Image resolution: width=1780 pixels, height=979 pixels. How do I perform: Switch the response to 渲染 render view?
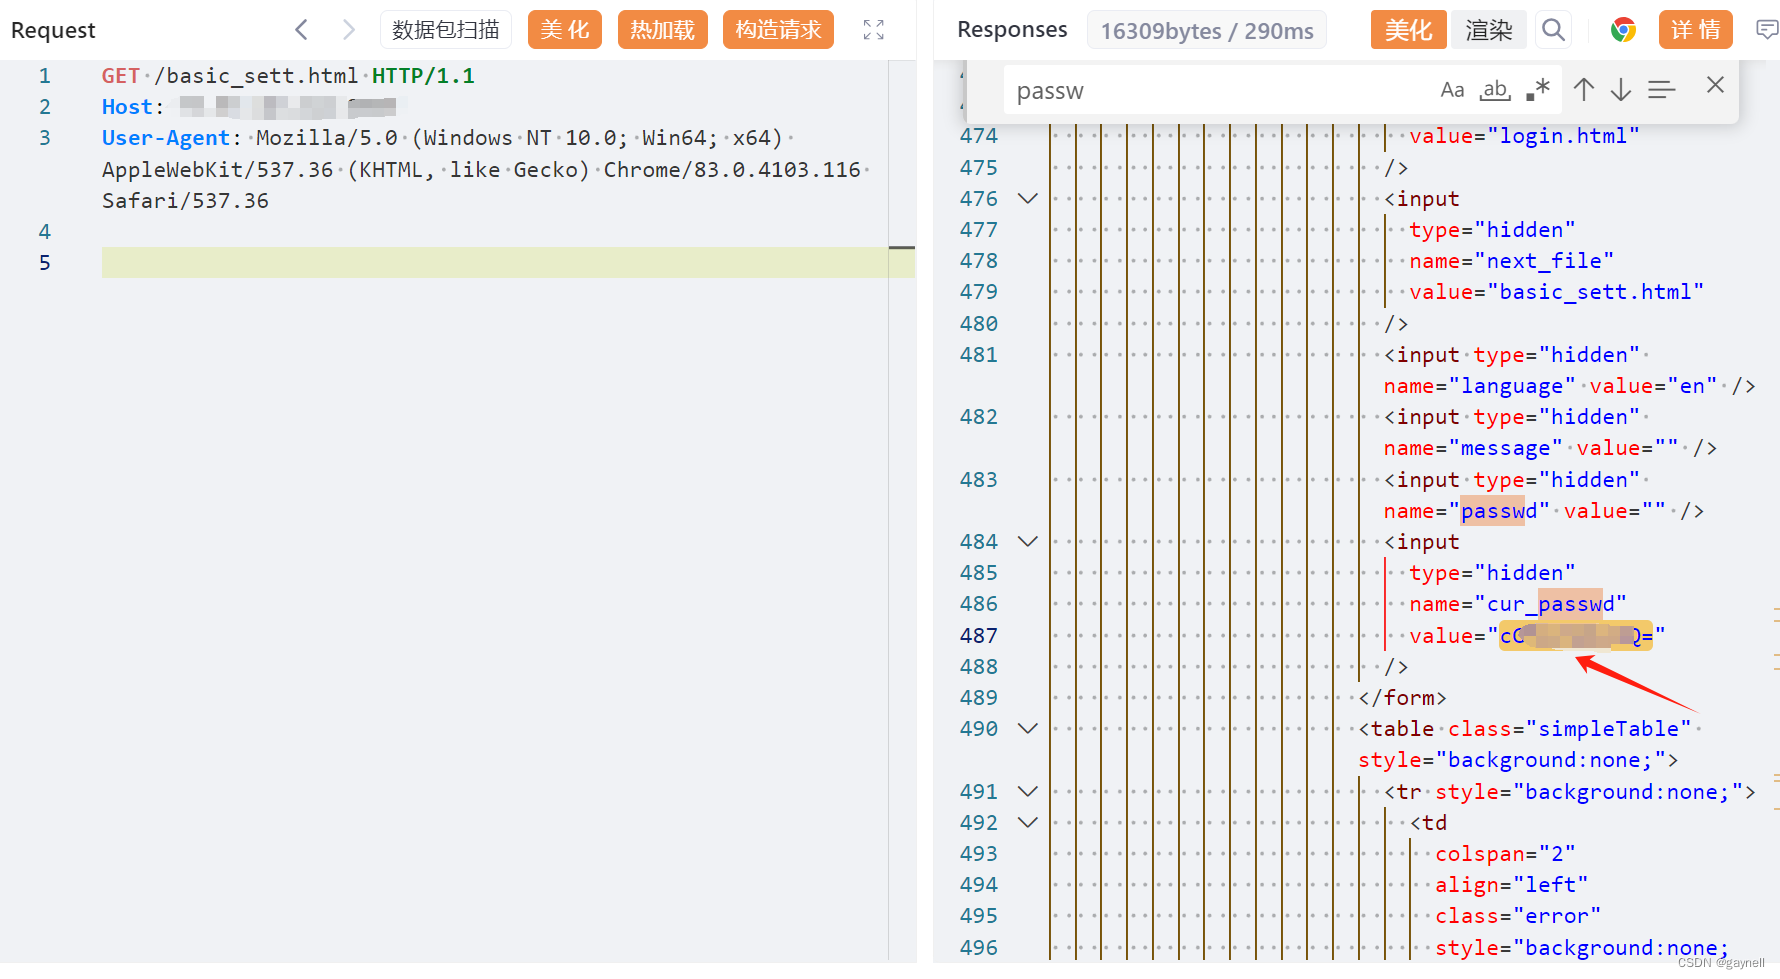pyautogui.click(x=1489, y=30)
